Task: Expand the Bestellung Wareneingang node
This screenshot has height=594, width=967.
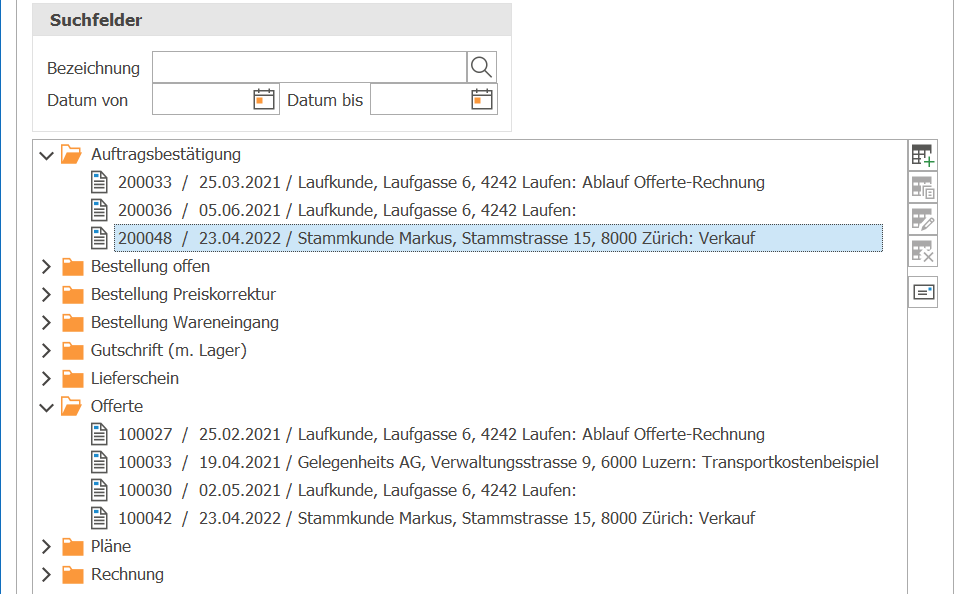Action: (x=46, y=323)
